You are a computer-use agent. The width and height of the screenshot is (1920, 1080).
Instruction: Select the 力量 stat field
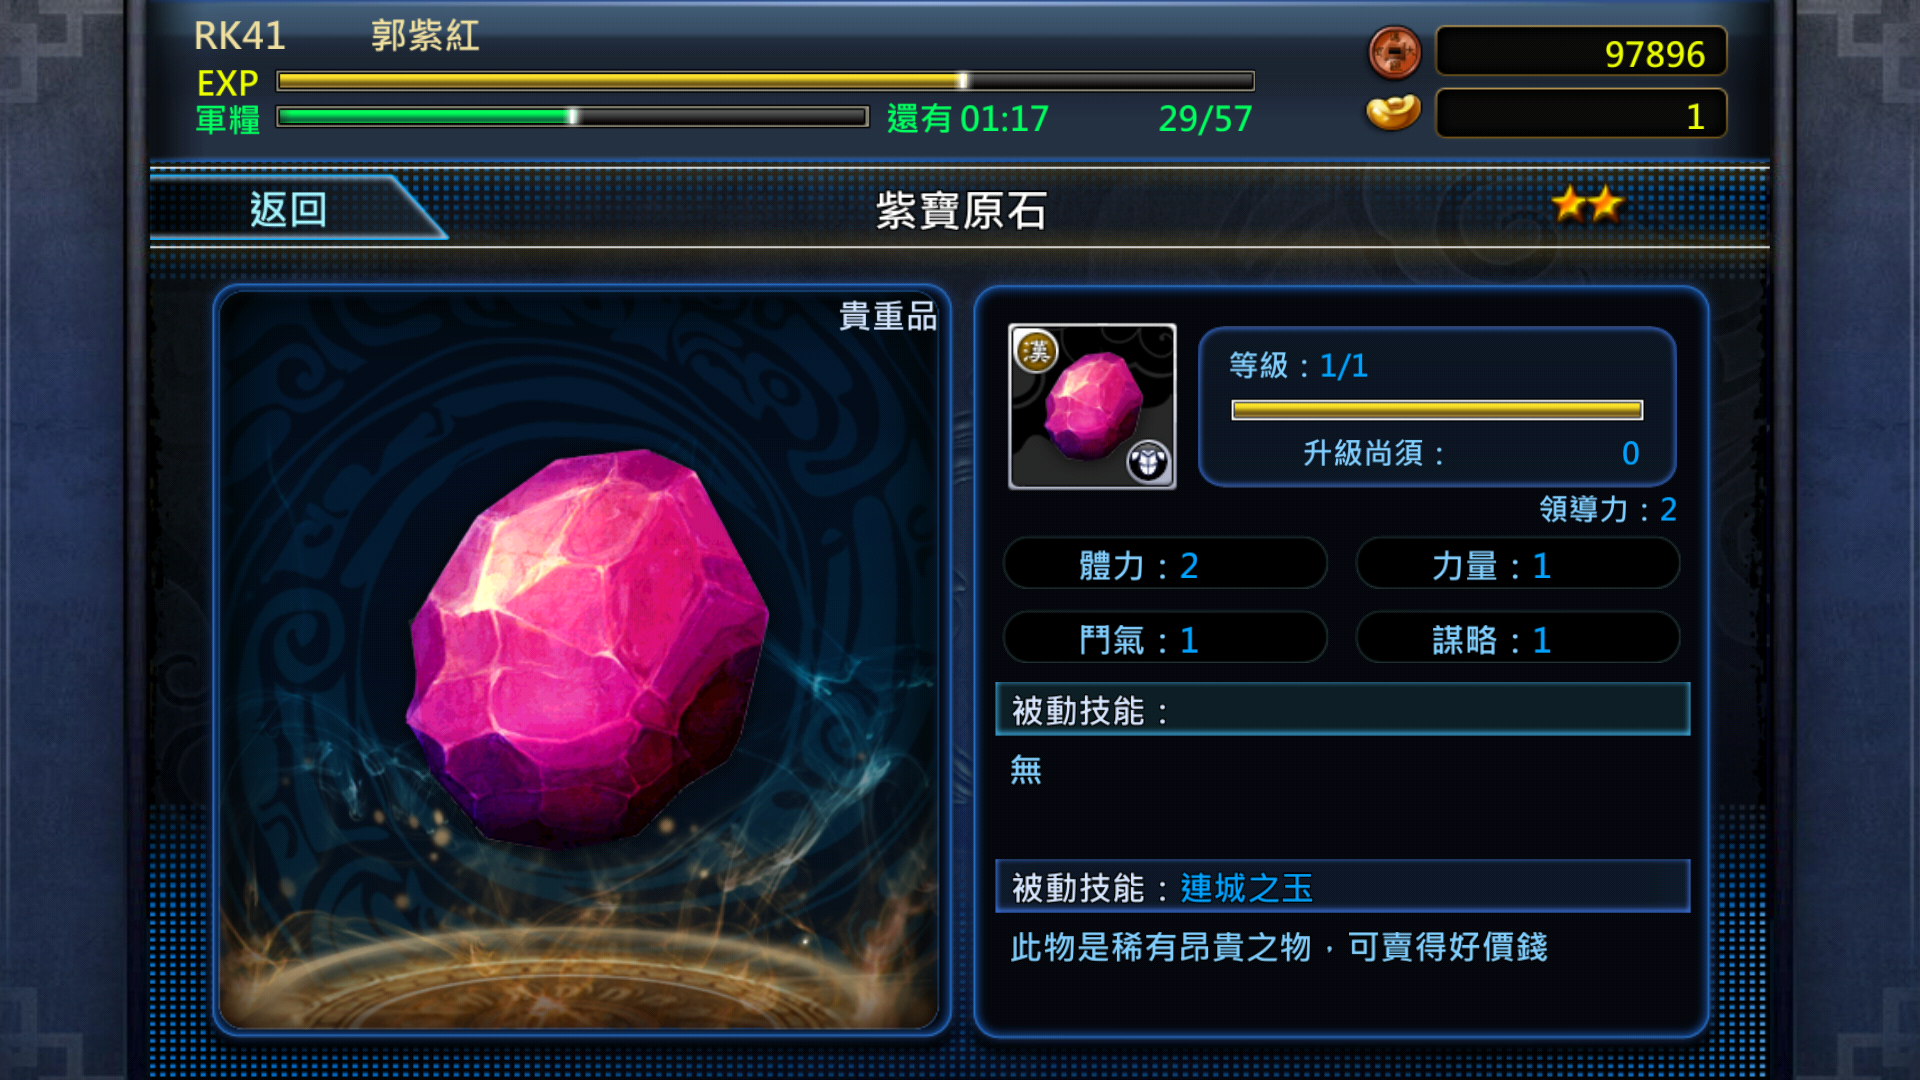(x=1517, y=565)
